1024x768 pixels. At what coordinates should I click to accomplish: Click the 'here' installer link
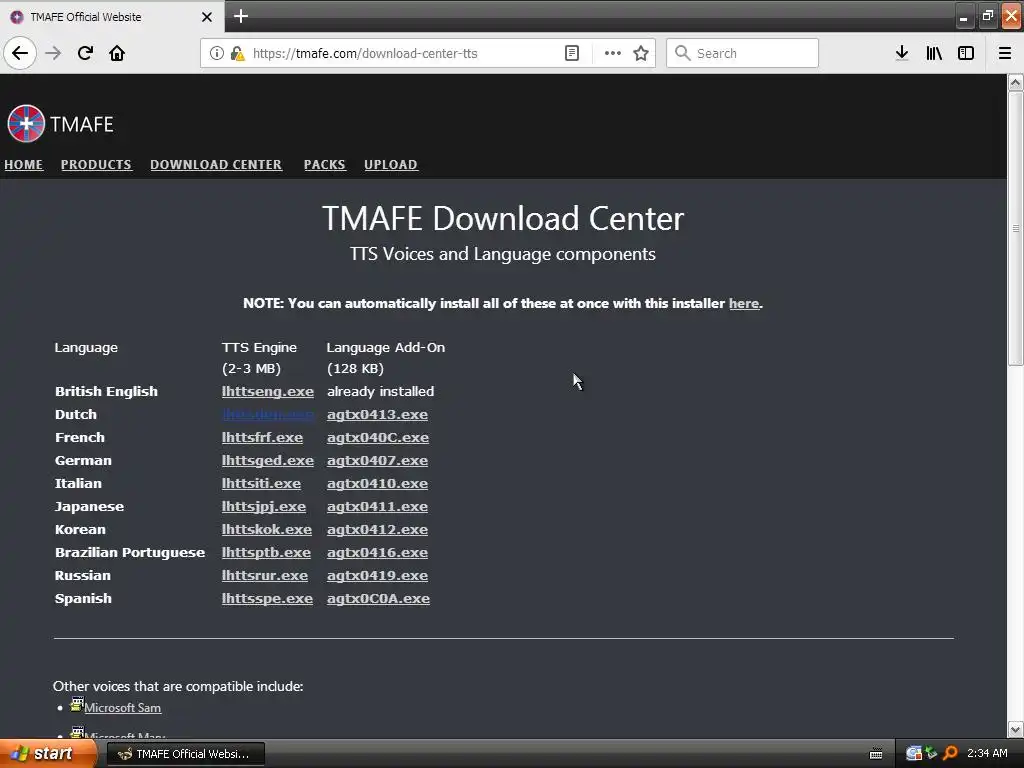tap(744, 303)
